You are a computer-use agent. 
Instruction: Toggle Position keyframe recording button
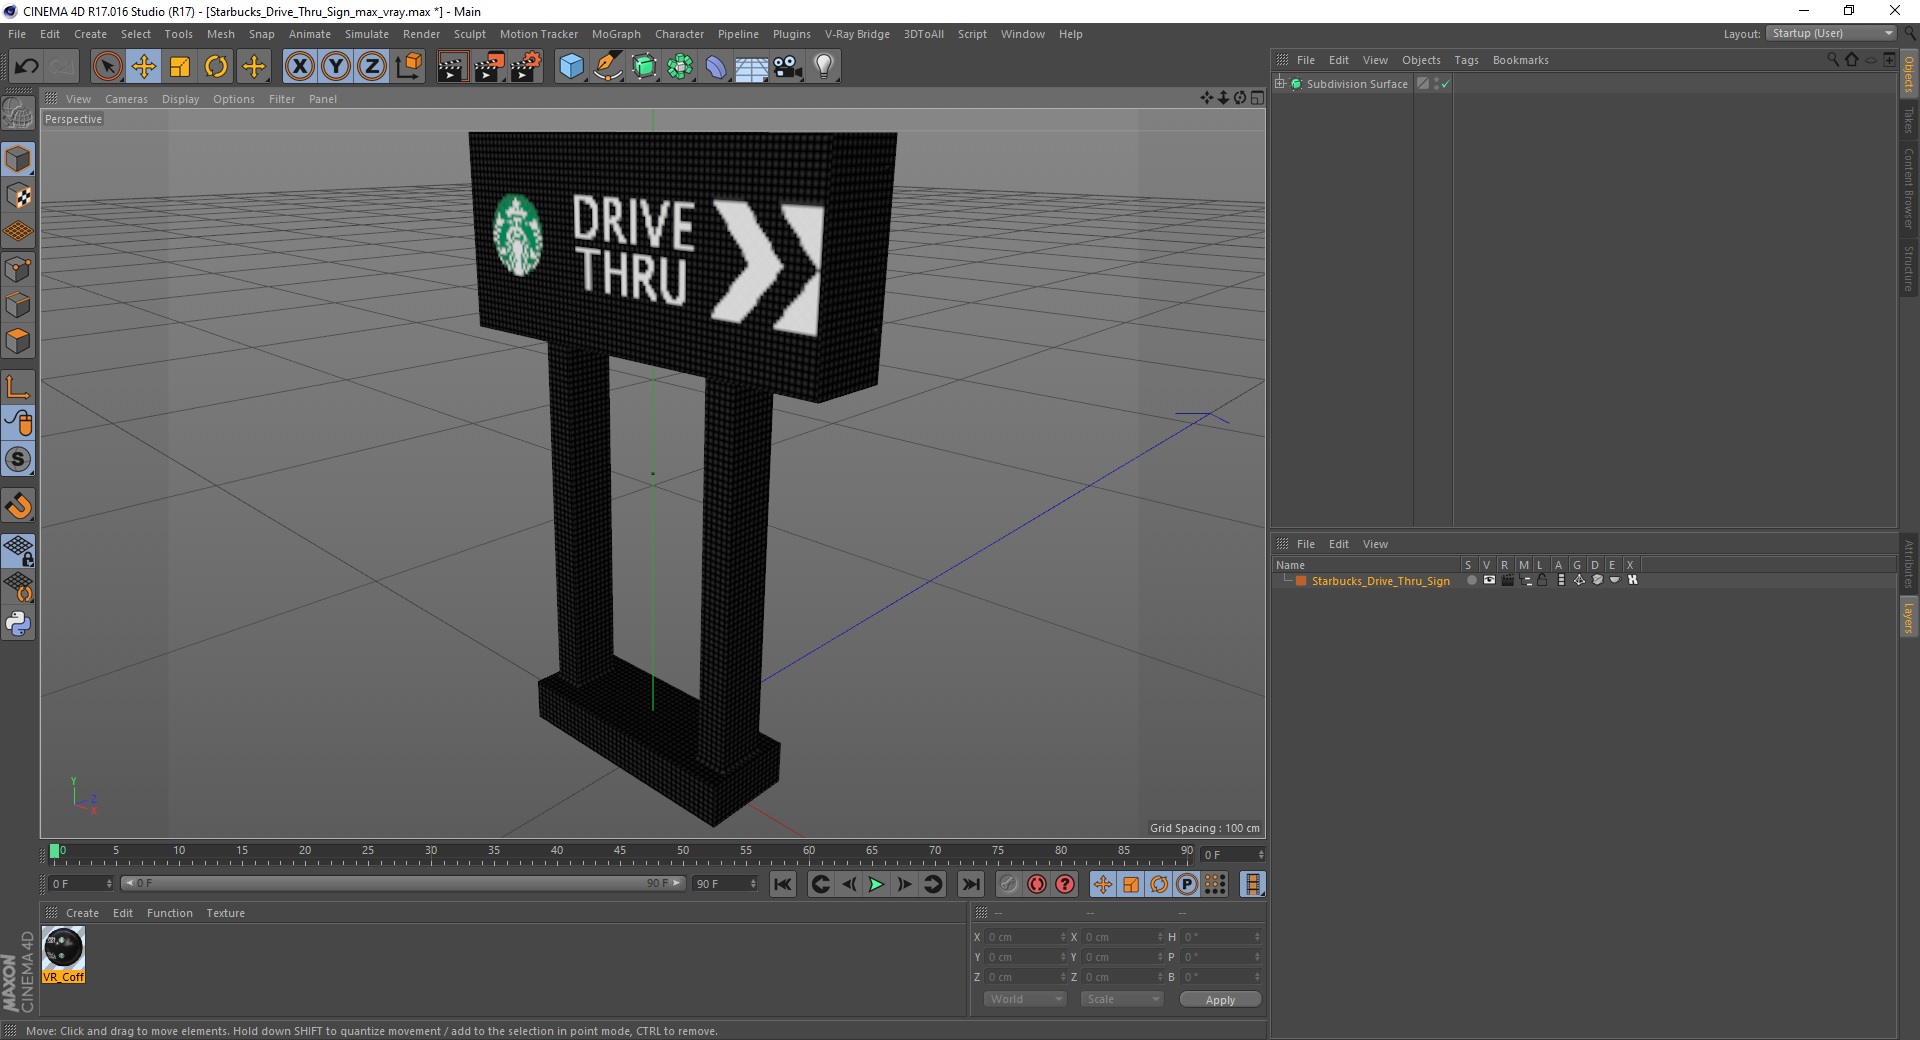pyautogui.click(x=1102, y=884)
